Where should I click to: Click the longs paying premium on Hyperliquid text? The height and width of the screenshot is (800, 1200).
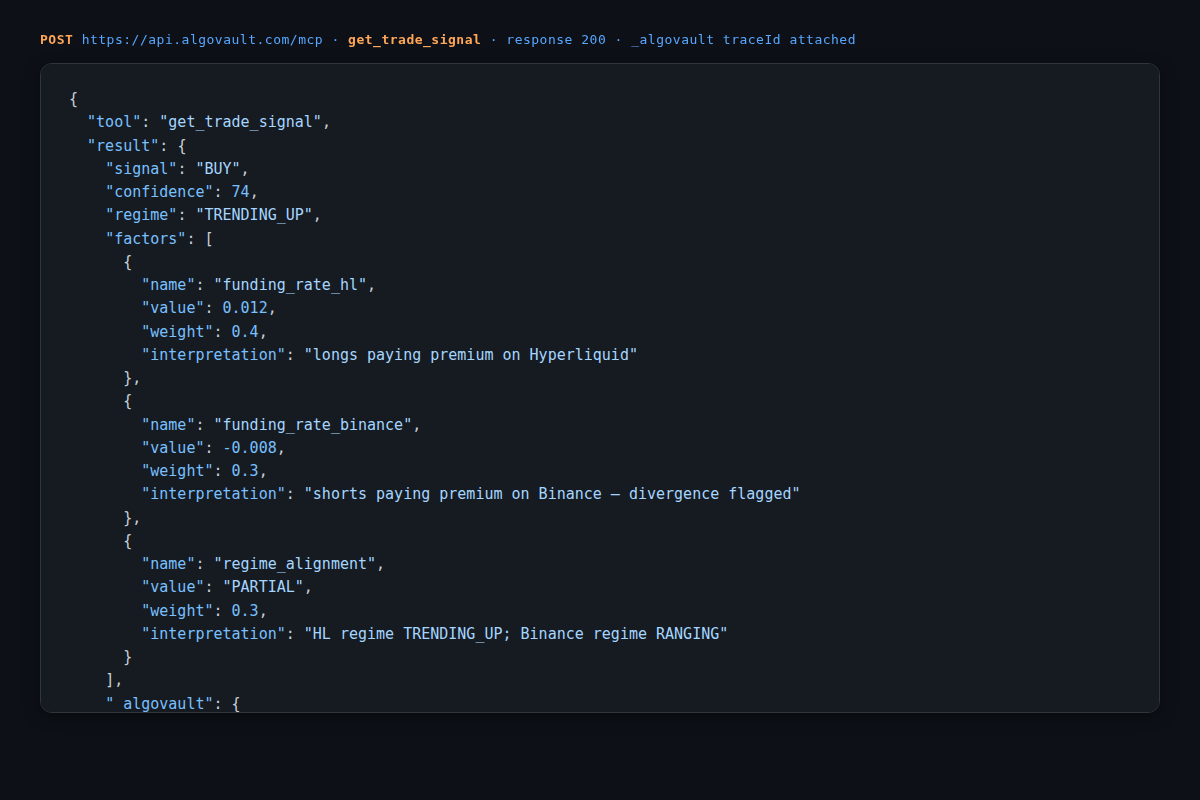tap(471, 354)
